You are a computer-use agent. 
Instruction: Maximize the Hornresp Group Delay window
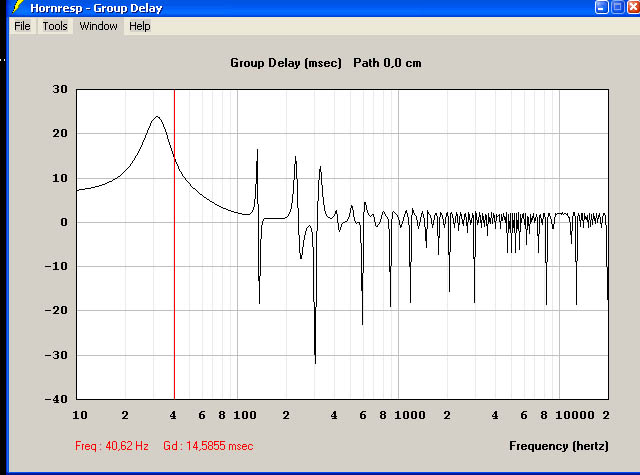tap(618, 7)
